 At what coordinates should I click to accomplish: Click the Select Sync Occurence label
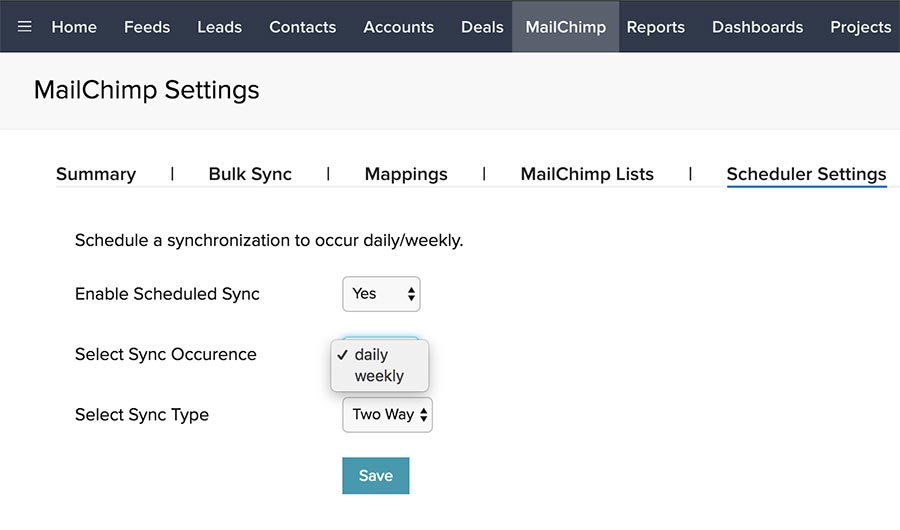click(165, 354)
